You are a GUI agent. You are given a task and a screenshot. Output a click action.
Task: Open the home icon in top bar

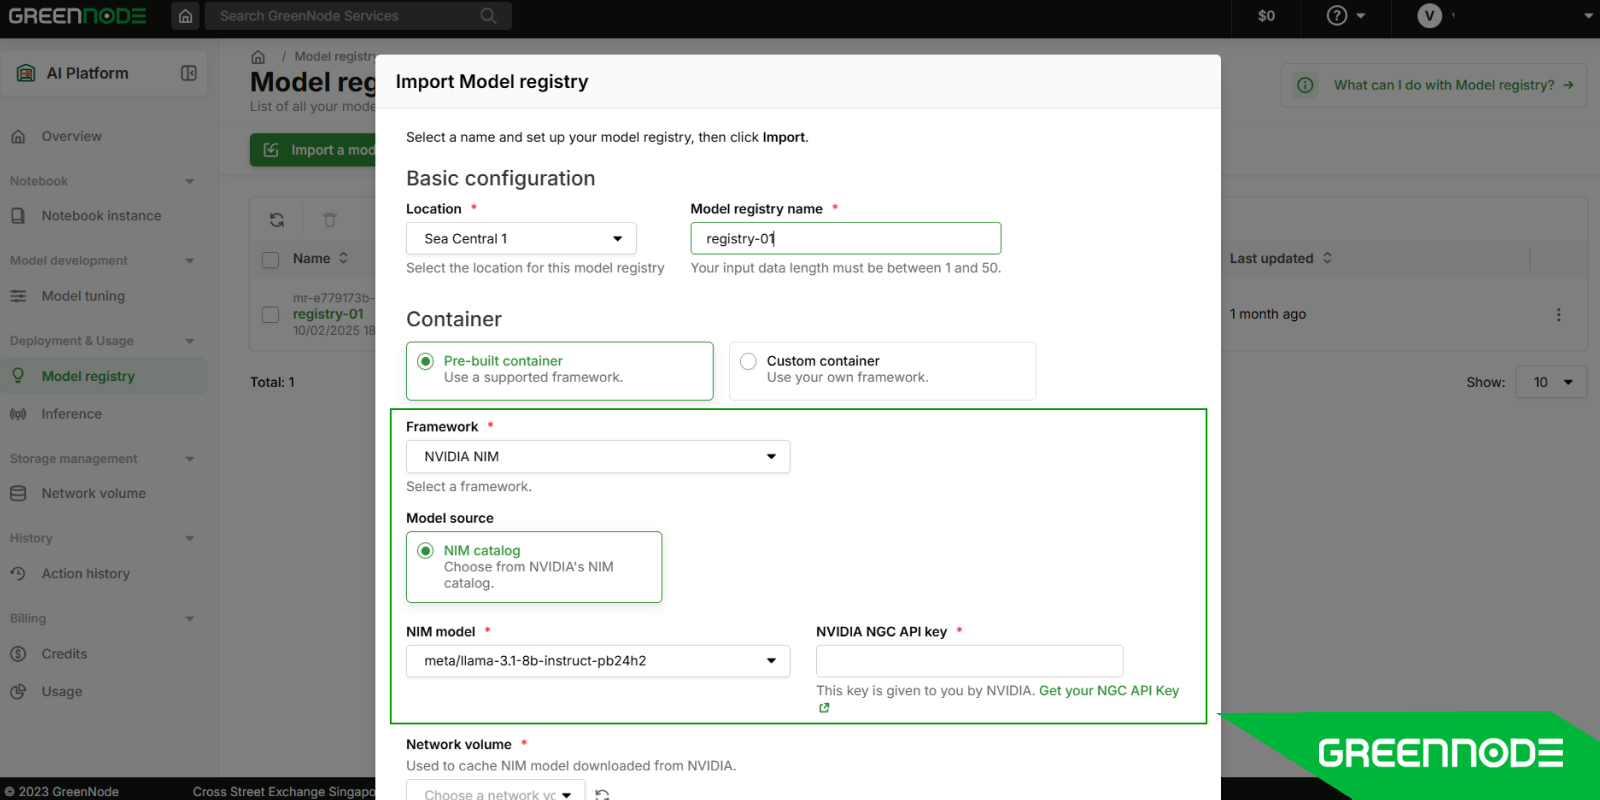[x=185, y=16]
